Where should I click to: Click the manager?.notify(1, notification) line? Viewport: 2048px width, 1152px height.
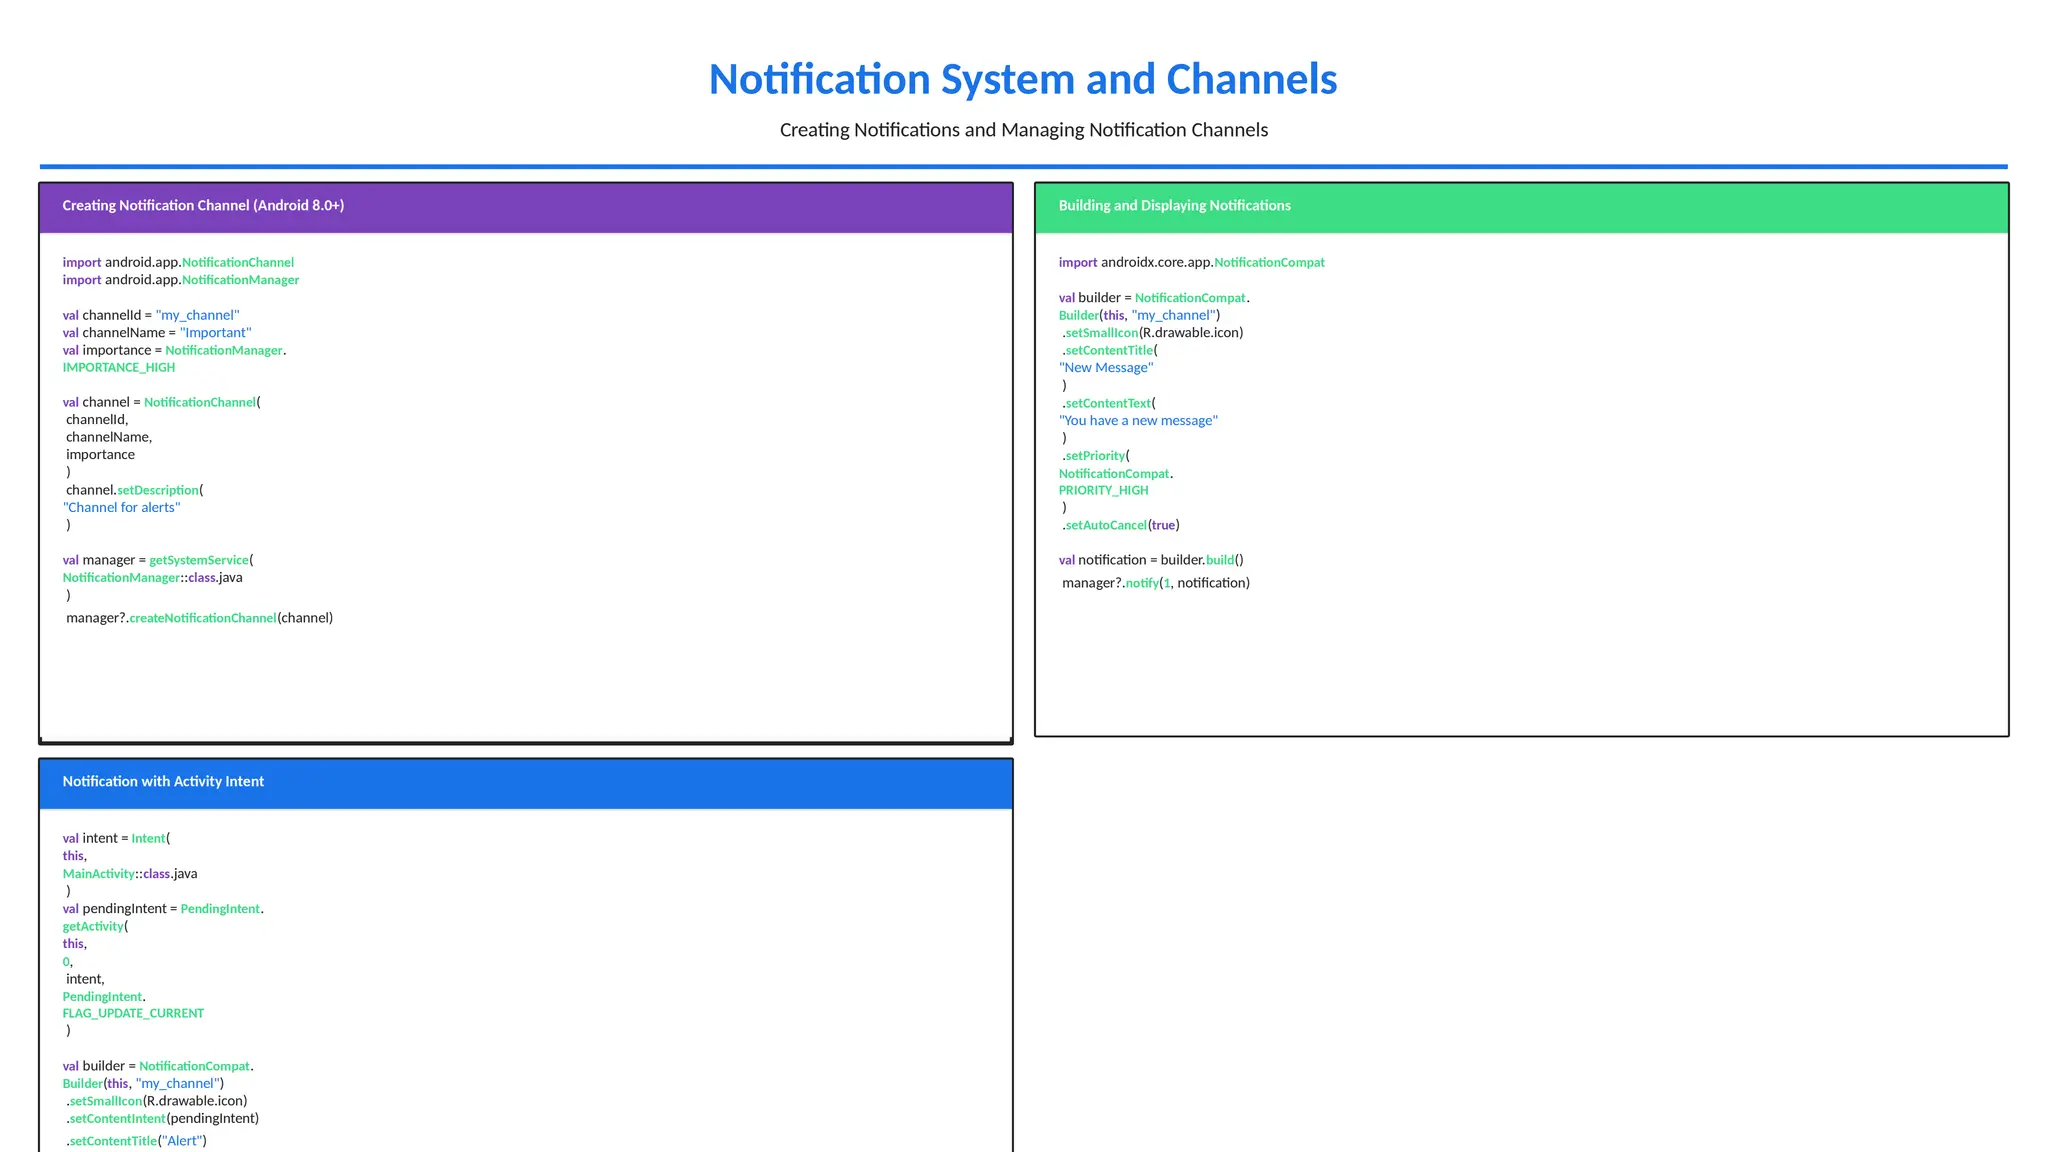coord(1156,583)
